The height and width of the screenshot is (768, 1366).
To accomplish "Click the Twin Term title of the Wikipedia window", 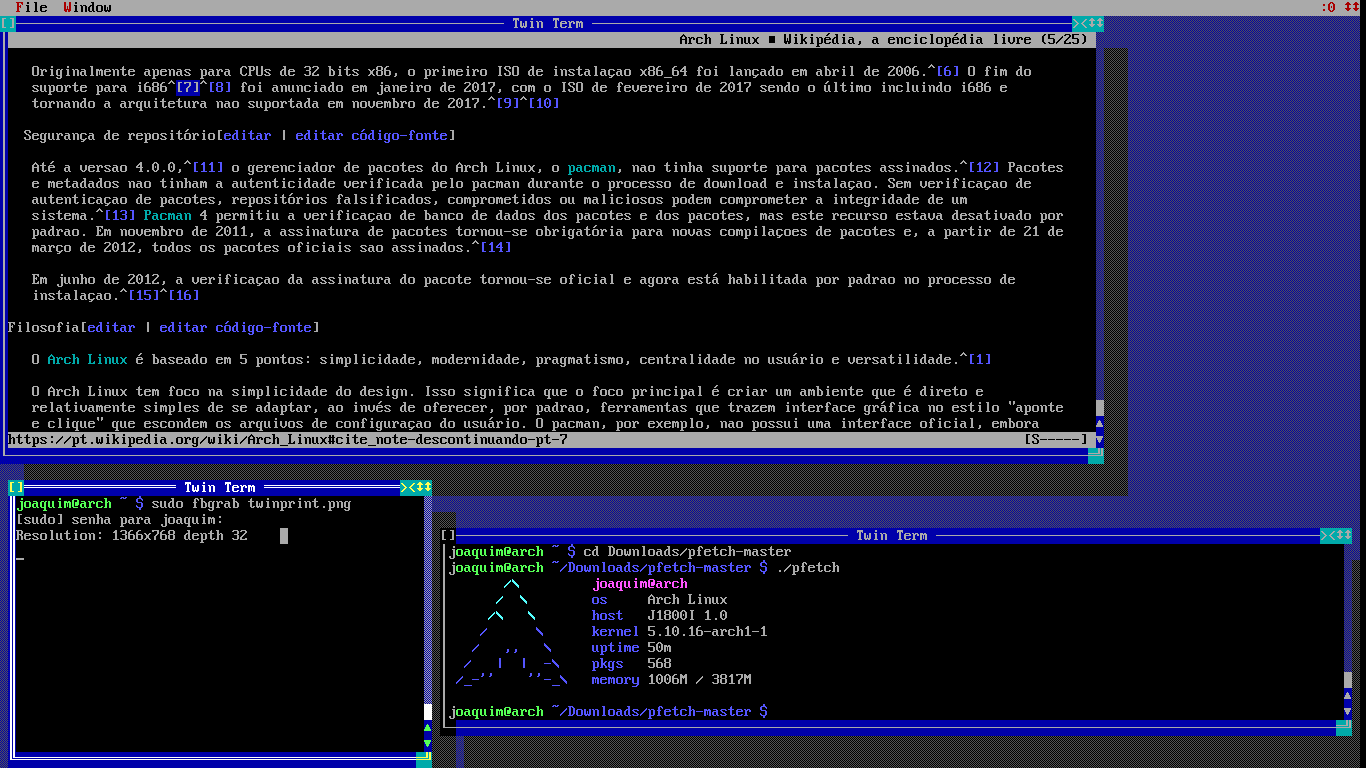I will (548, 23).
